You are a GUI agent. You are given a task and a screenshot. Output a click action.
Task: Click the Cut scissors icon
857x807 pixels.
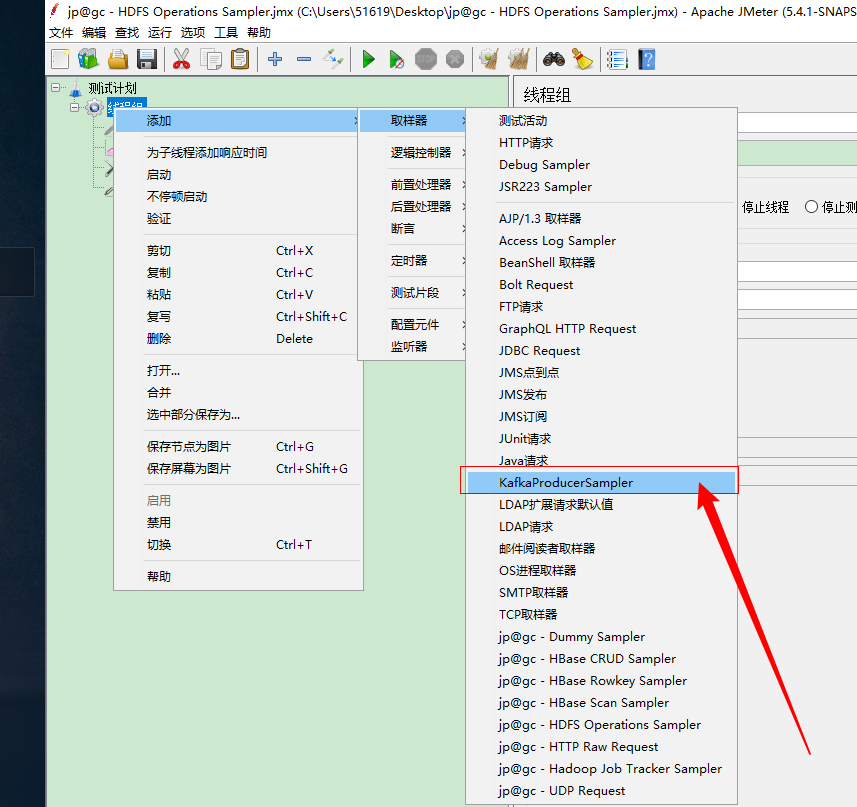[x=181, y=59]
